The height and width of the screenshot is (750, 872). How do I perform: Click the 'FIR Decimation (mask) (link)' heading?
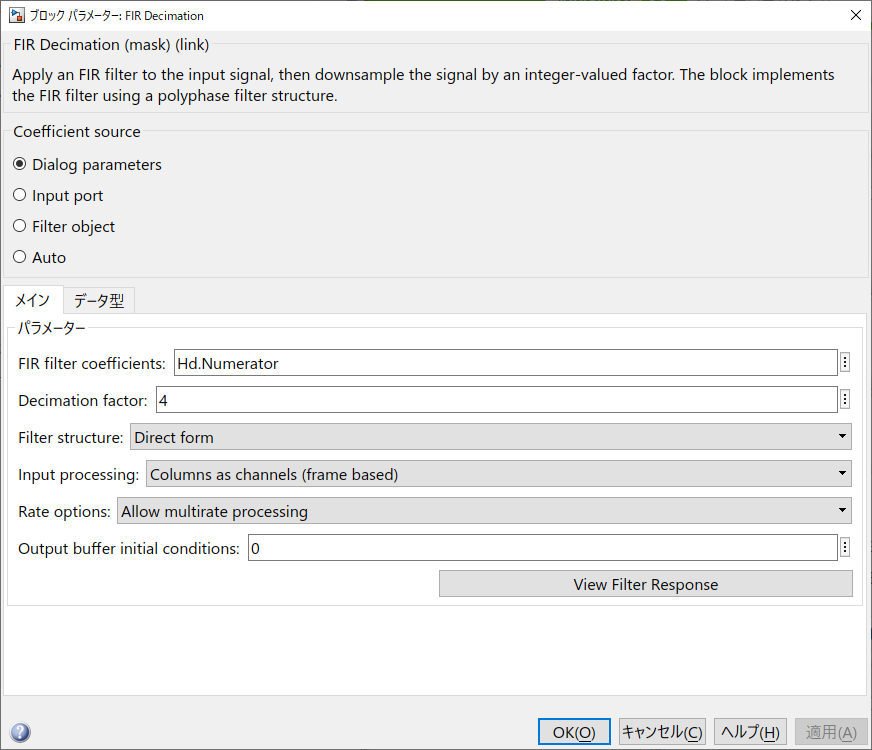coord(111,44)
